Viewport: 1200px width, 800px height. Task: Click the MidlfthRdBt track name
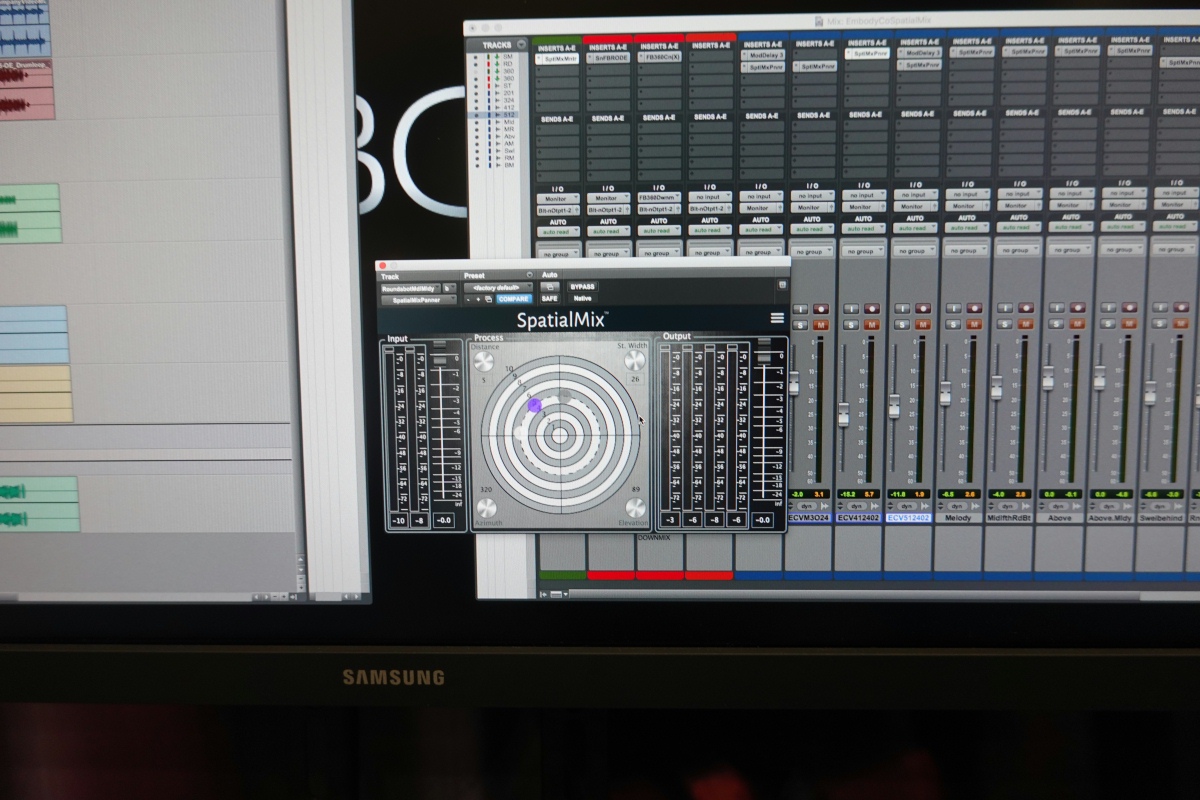(x=1009, y=518)
